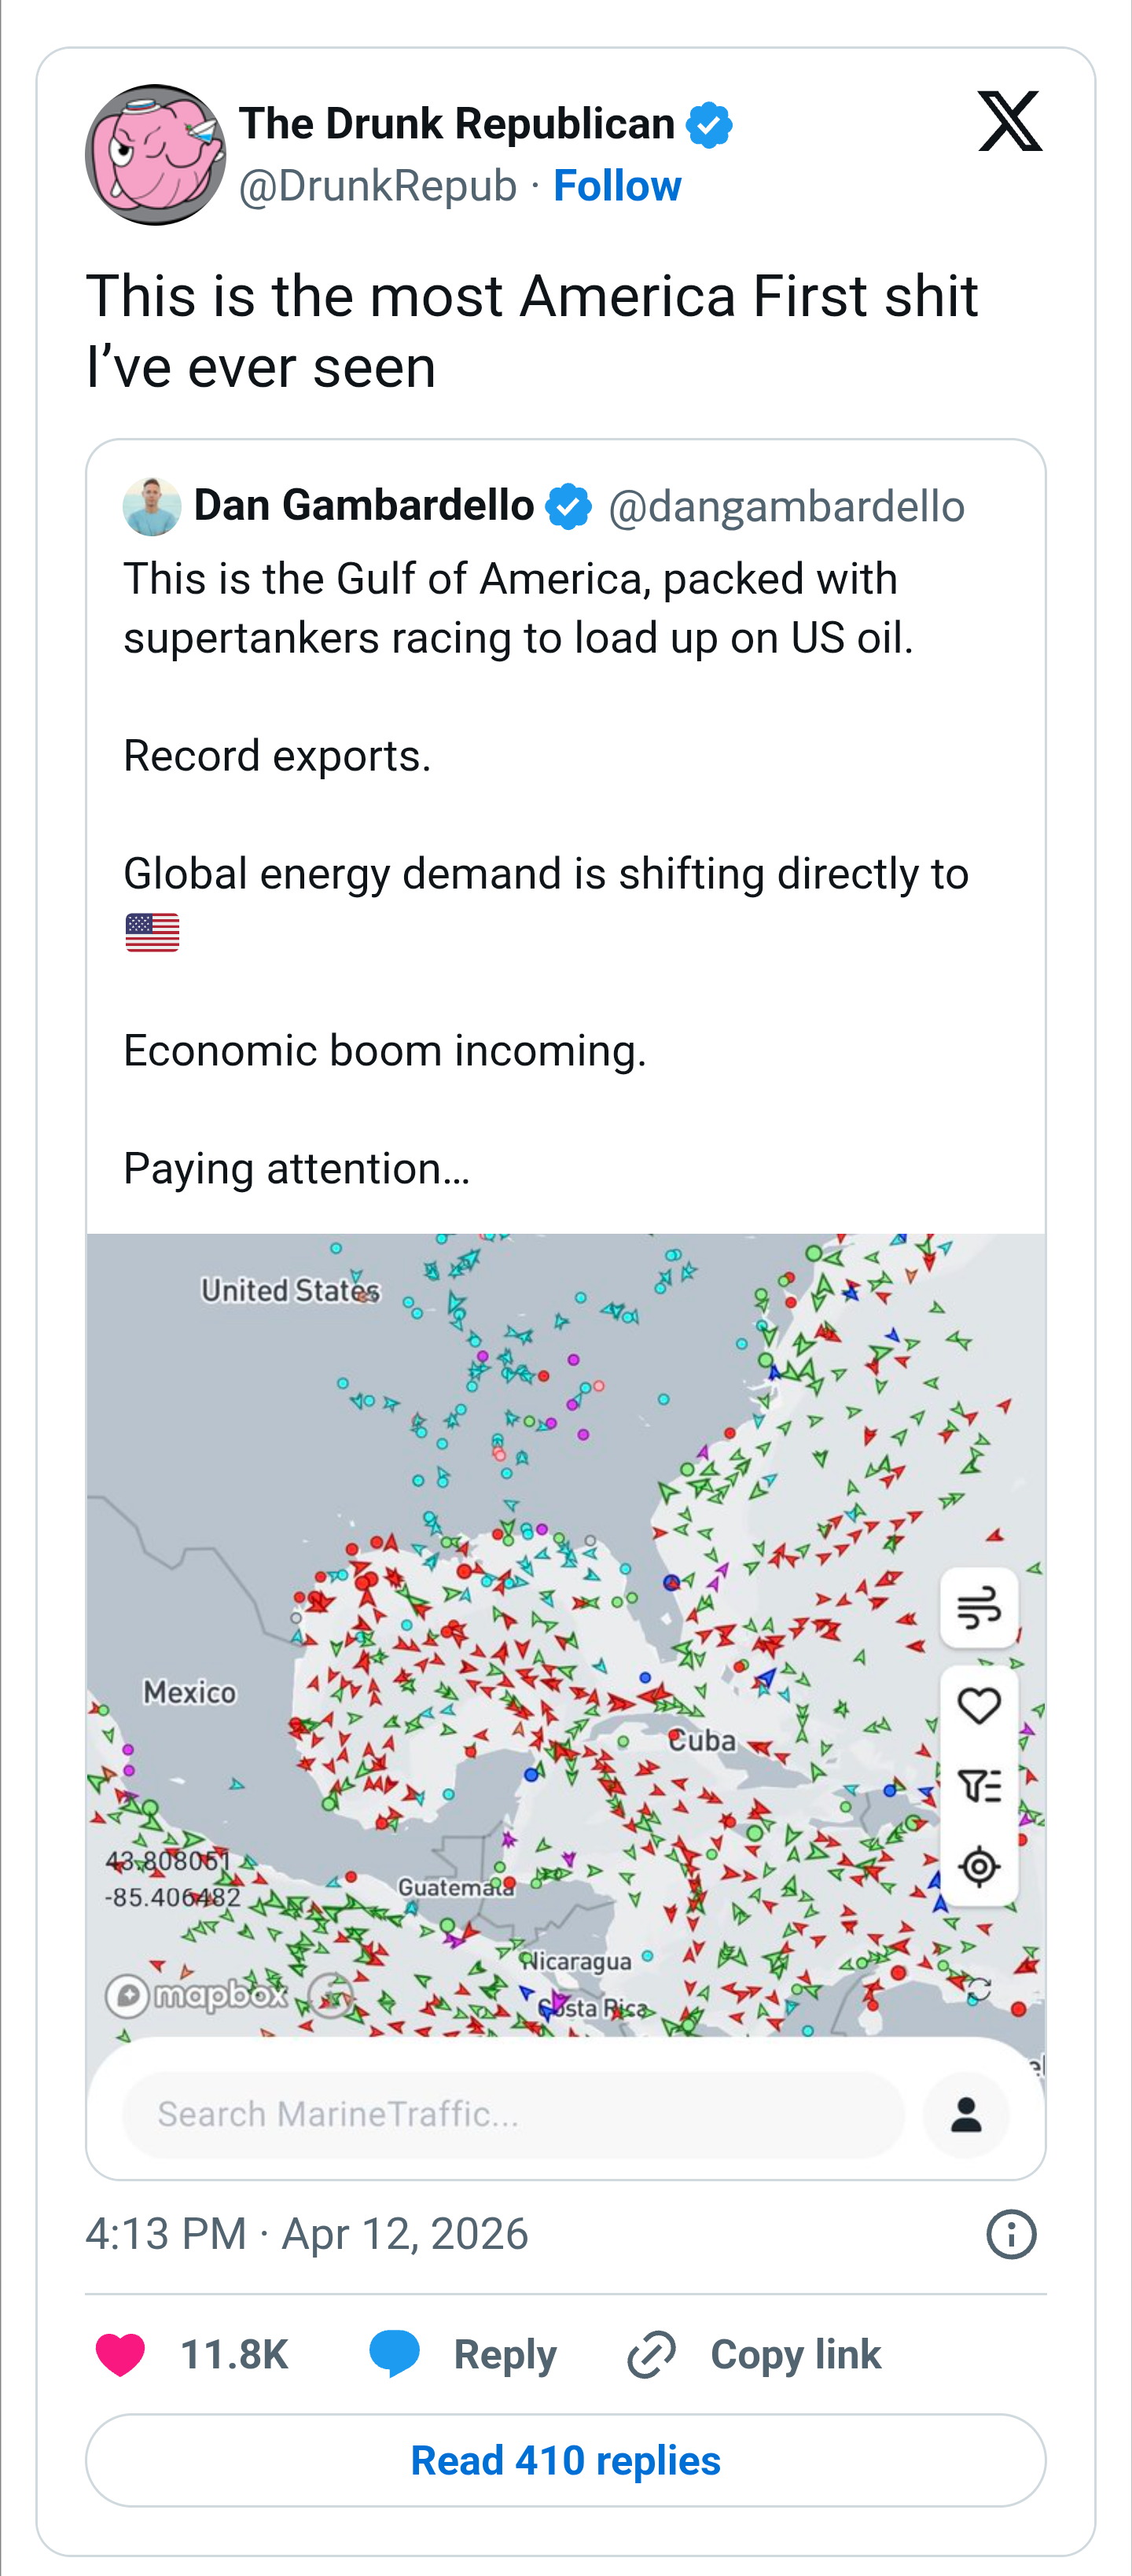Click the text "Record exports."
Viewport: 1132px width, 2576px height.
point(277,756)
